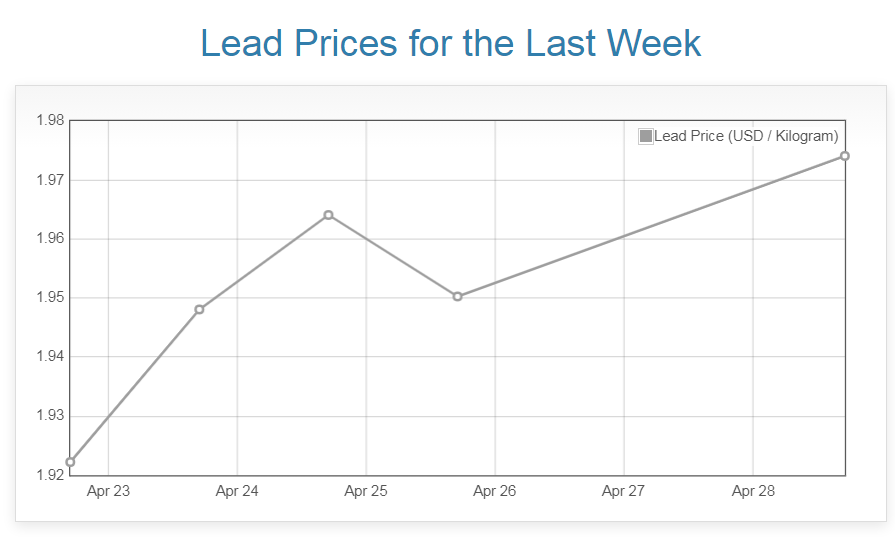Pick the data point near 1.95 before Apr 26
Image resolution: width=895 pixels, height=537 pixels.
point(457,296)
